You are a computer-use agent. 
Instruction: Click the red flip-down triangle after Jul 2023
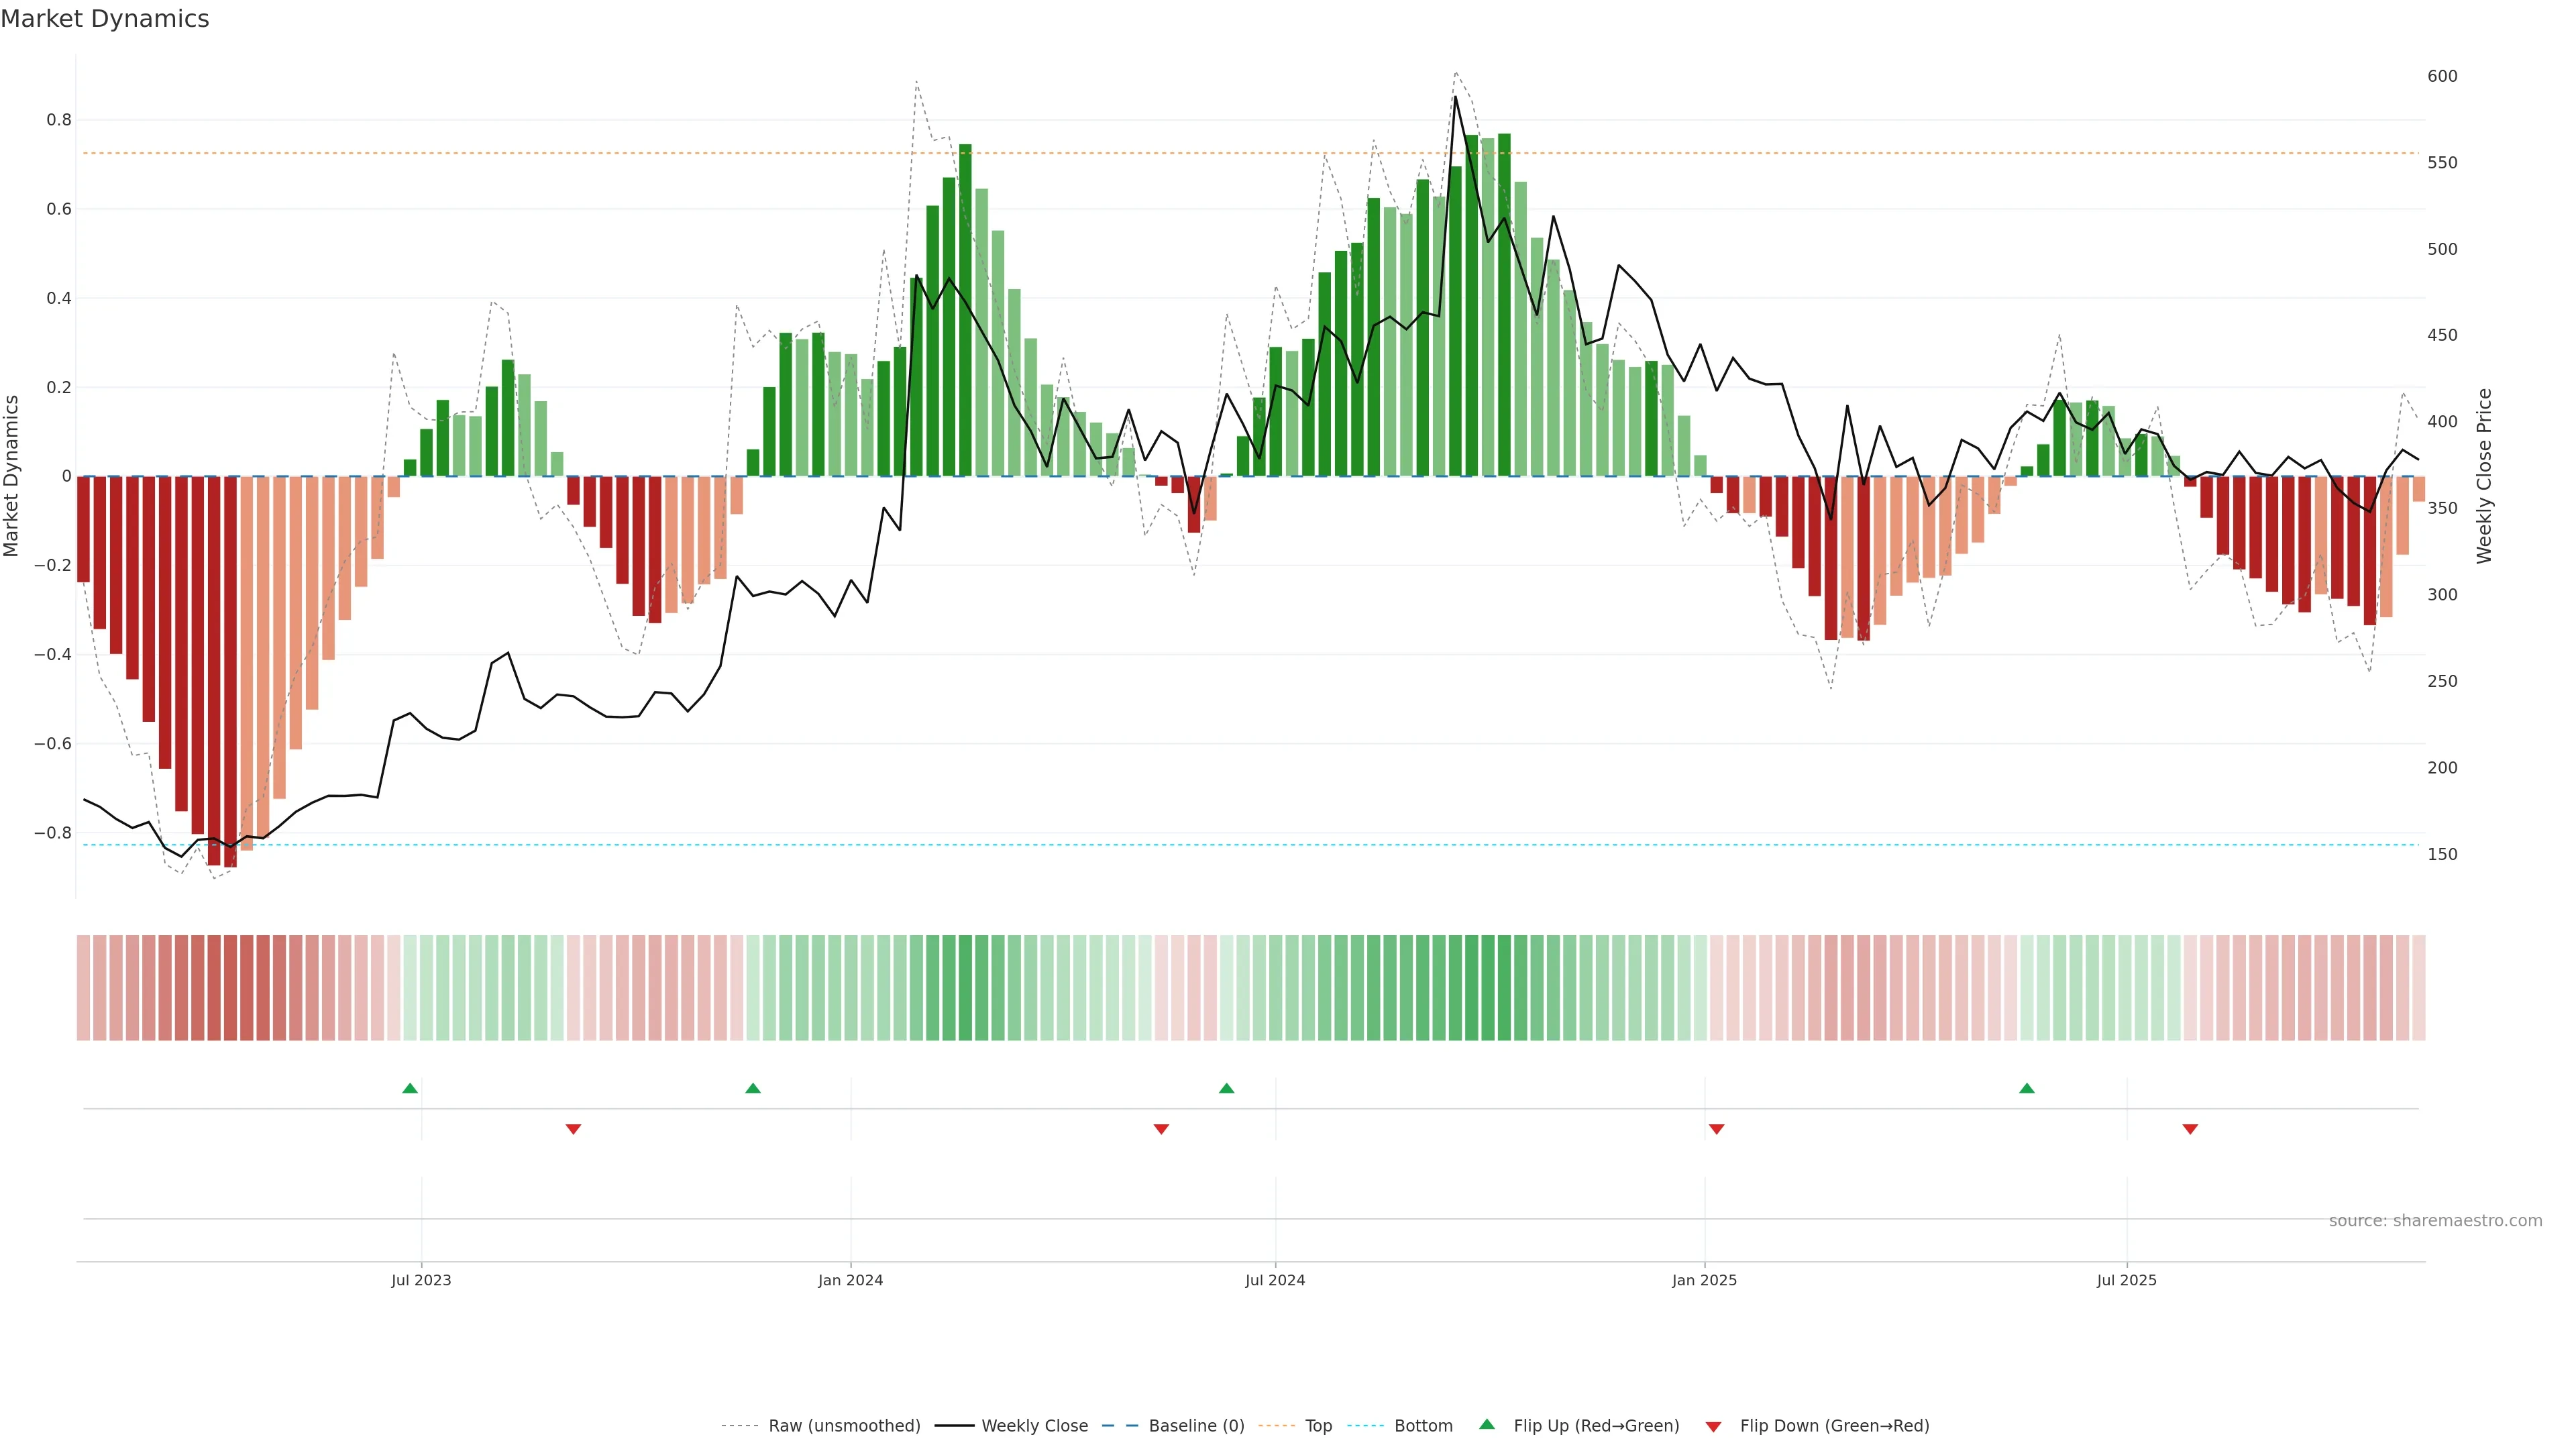pyautogui.click(x=573, y=1129)
